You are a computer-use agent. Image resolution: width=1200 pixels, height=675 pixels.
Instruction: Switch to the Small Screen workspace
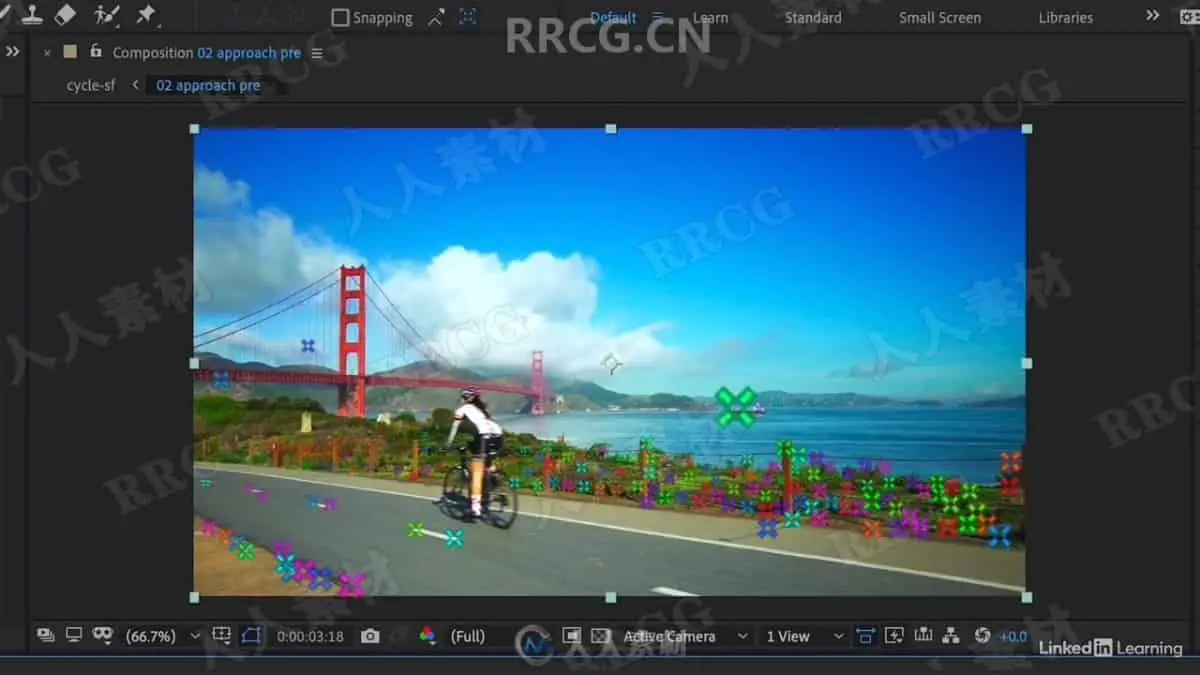pos(940,18)
